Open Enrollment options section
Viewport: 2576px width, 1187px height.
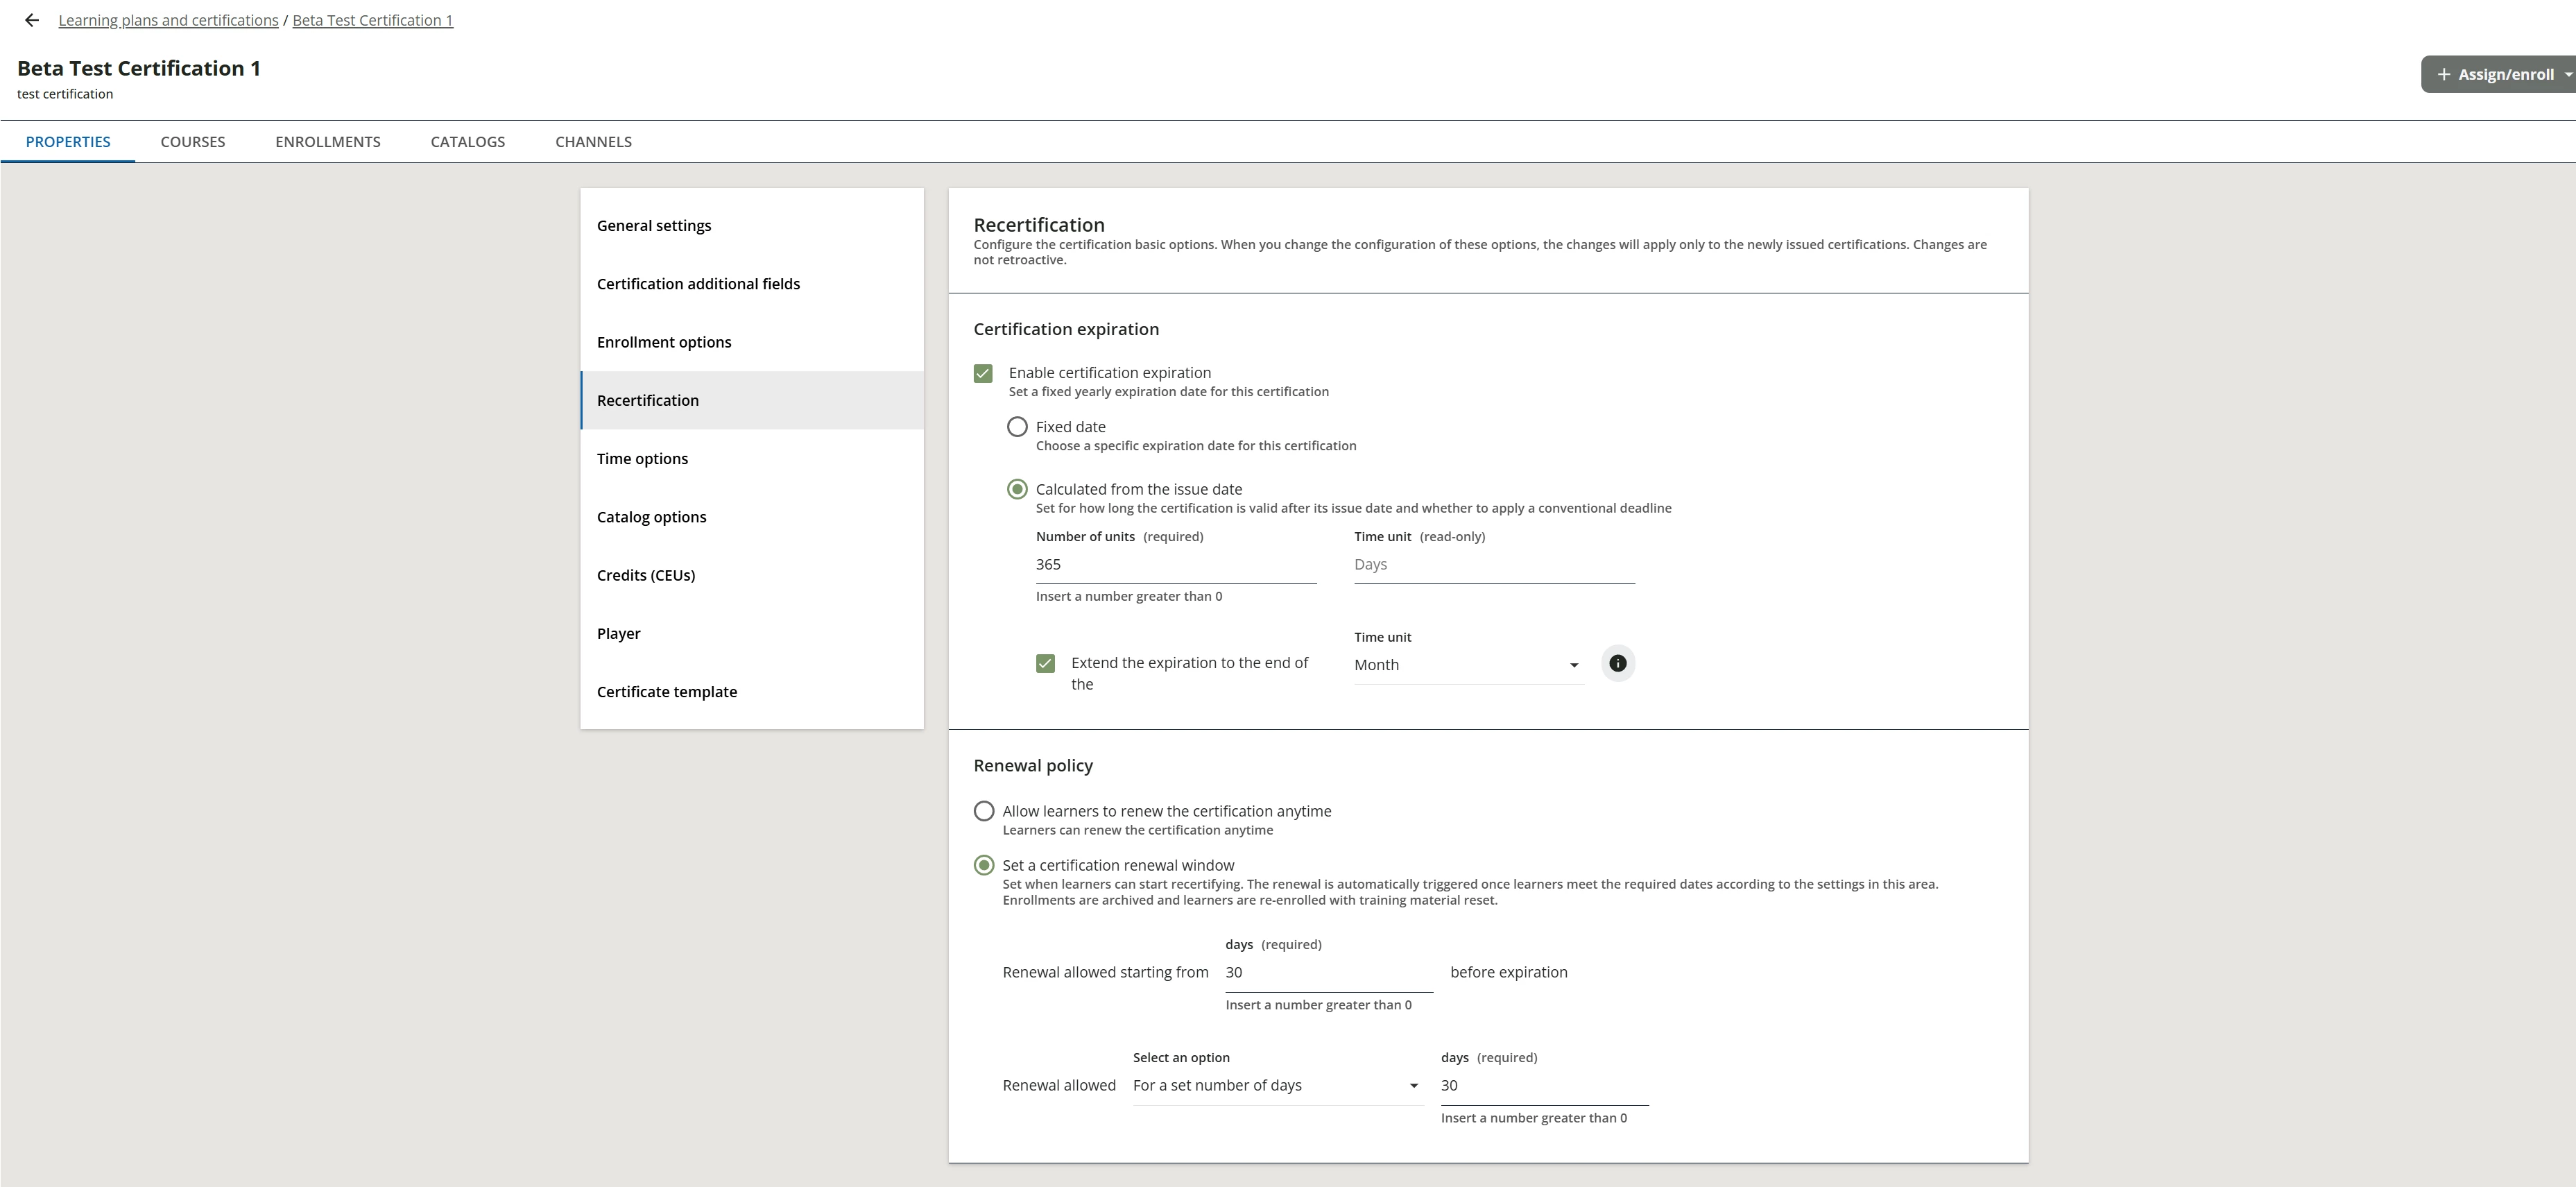pos(752,342)
